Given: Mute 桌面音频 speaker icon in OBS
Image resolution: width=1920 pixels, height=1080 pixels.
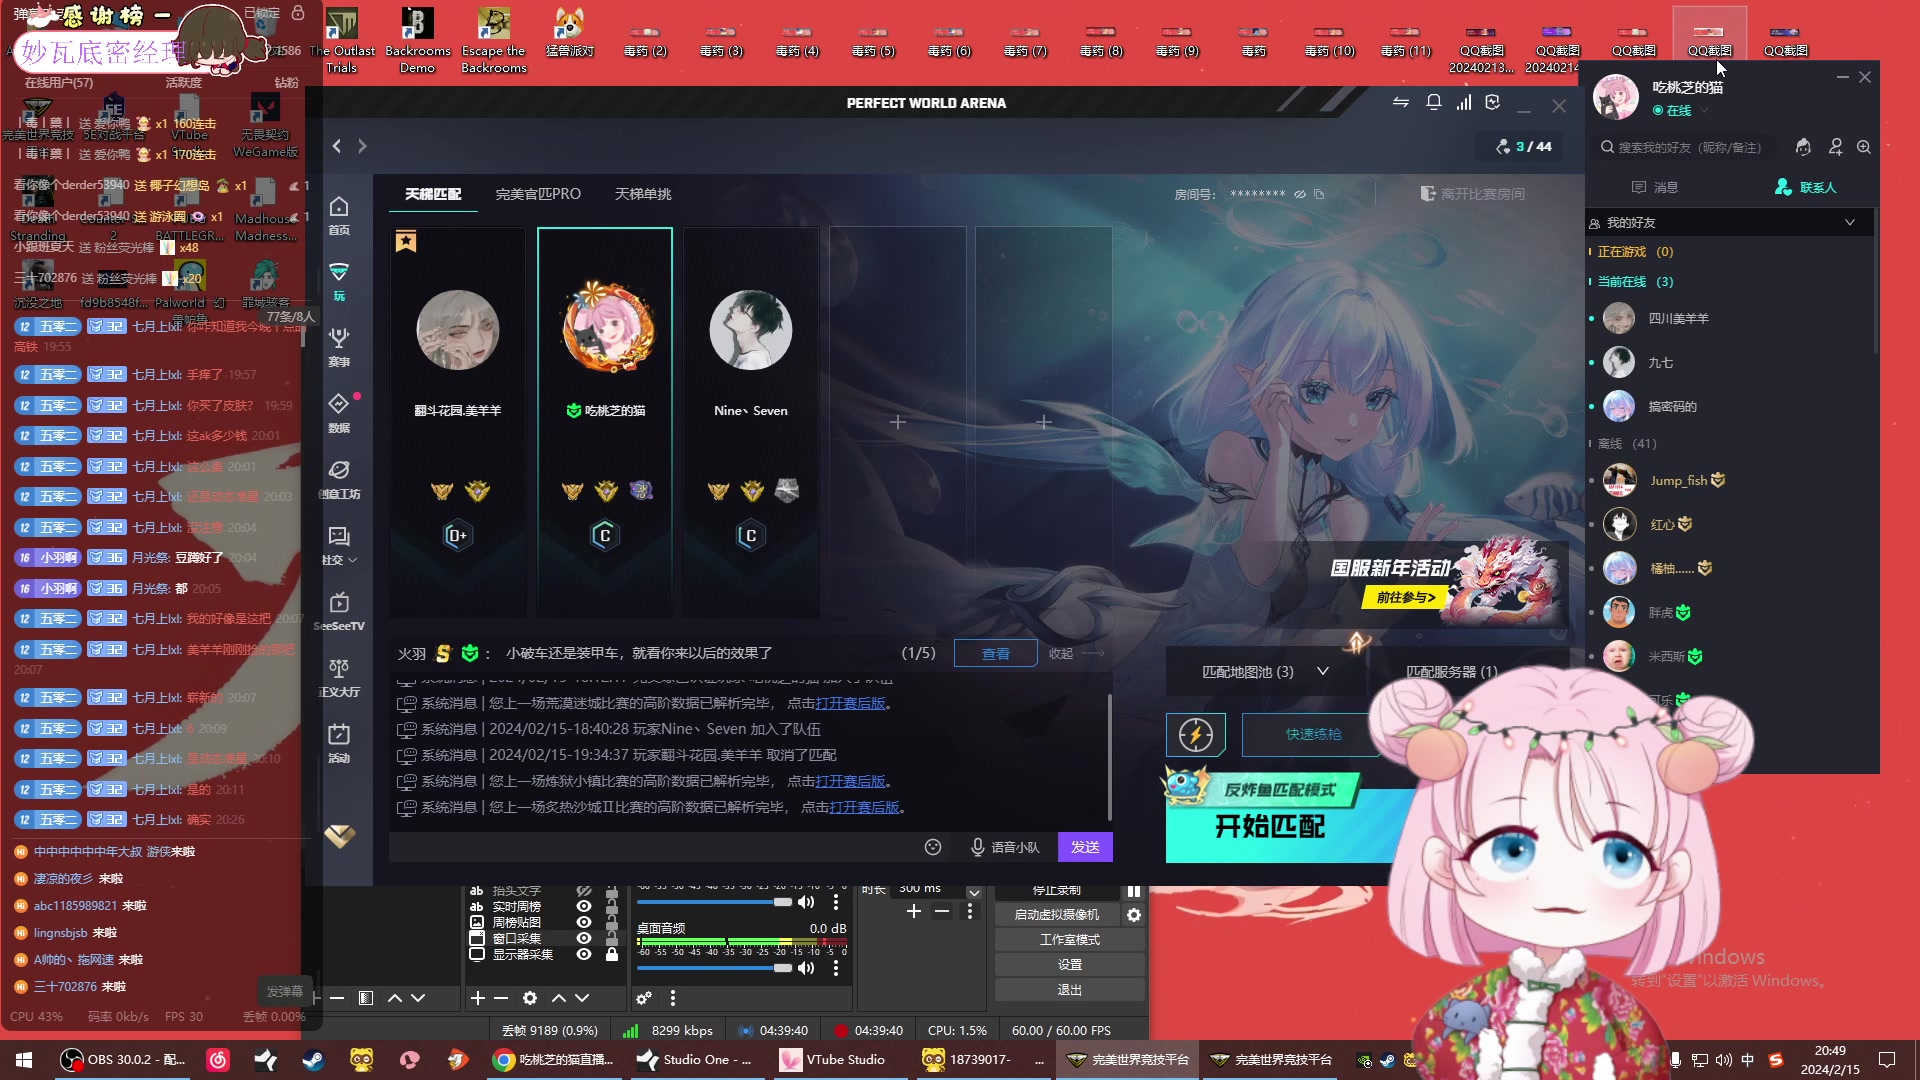Looking at the screenshot, I should coord(806,968).
